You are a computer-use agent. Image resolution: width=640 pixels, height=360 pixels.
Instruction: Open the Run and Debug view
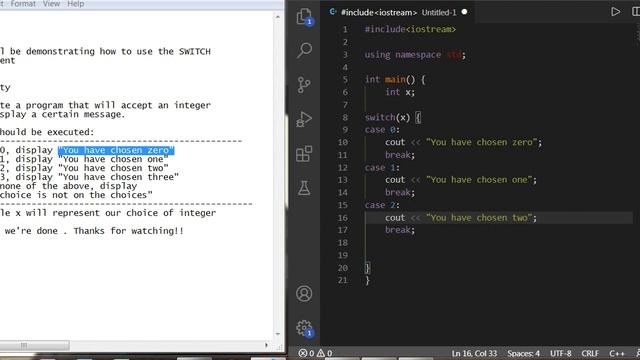point(304,119)
